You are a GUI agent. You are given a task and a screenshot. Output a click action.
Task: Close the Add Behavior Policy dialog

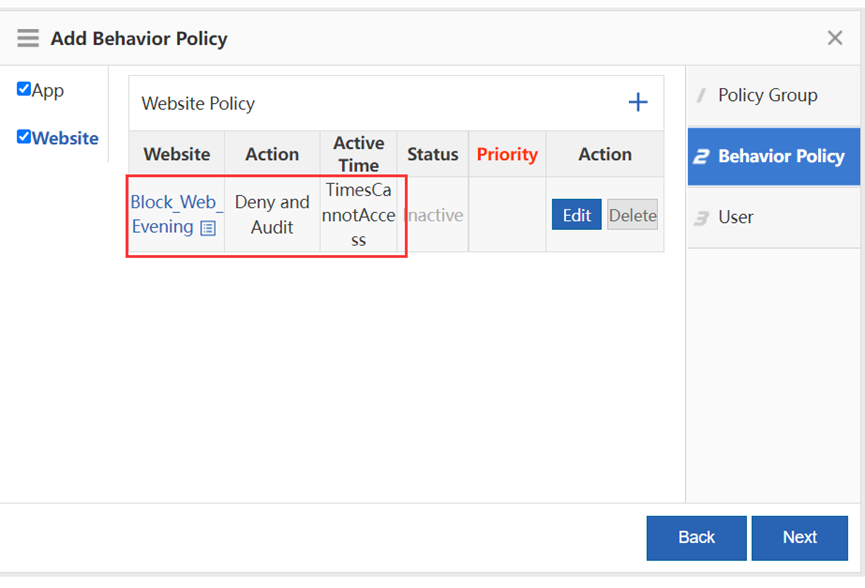coord(835,38)
